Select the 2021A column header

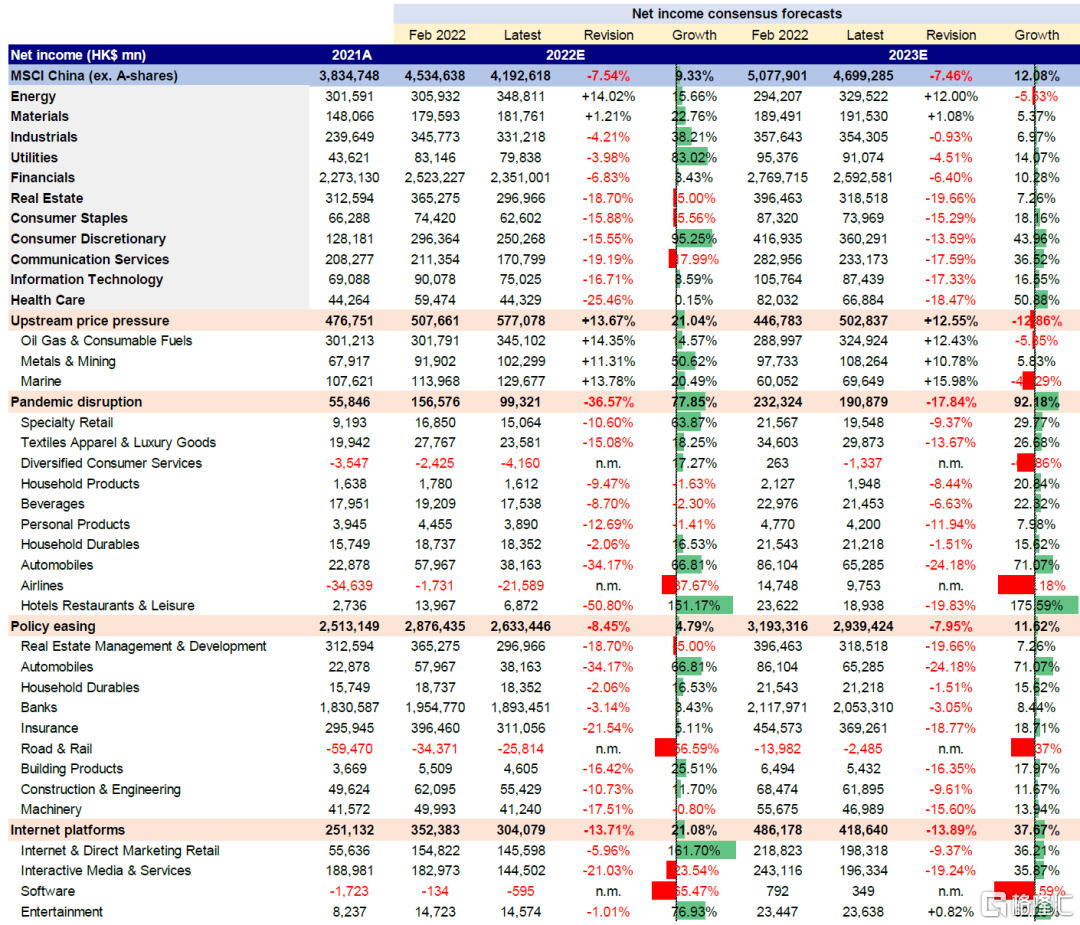[x=352, y=55]
